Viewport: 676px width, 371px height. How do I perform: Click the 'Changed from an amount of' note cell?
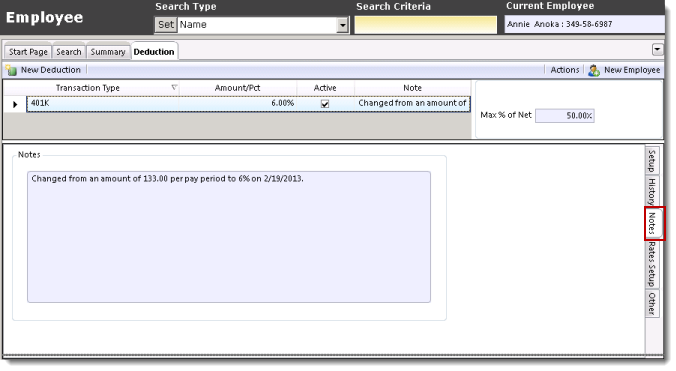click(413, 103)
